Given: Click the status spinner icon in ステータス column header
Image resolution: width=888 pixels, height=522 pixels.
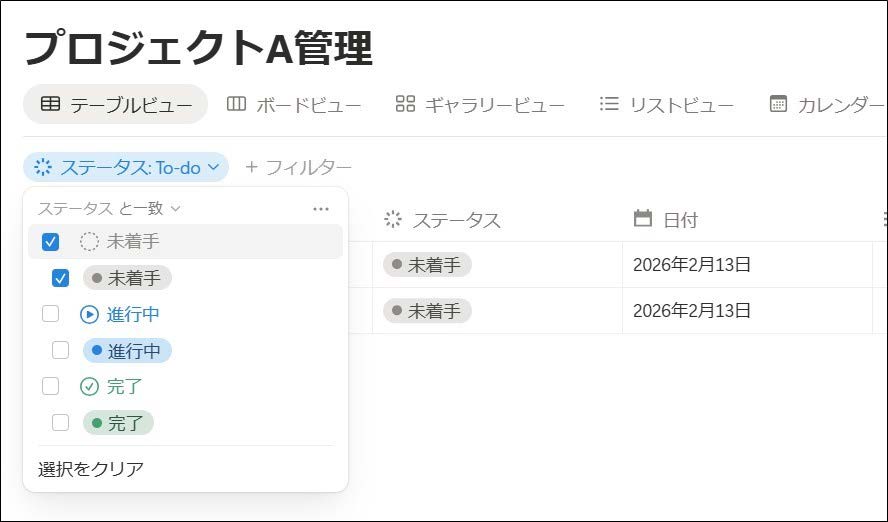Looking at the screenshot, I should [x=393, y=219].
